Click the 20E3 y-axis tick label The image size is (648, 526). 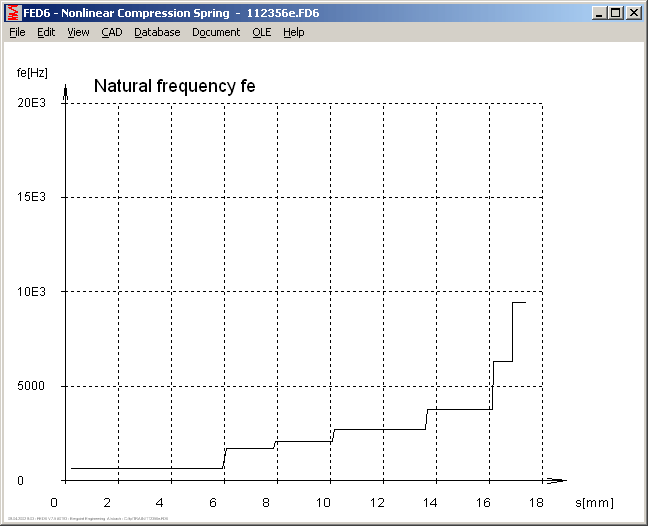point(32,103)
